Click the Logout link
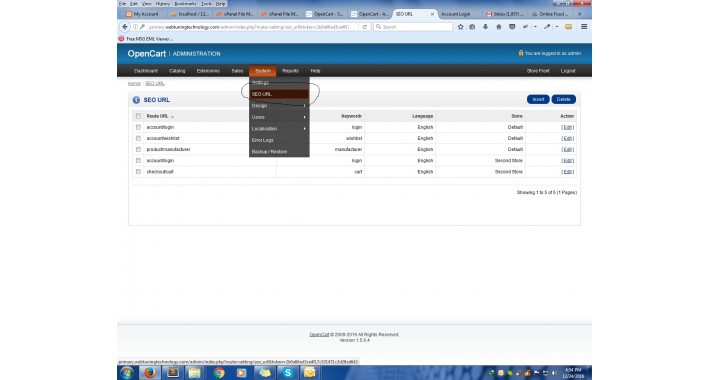The image size is (710, 380). [568, 71]
